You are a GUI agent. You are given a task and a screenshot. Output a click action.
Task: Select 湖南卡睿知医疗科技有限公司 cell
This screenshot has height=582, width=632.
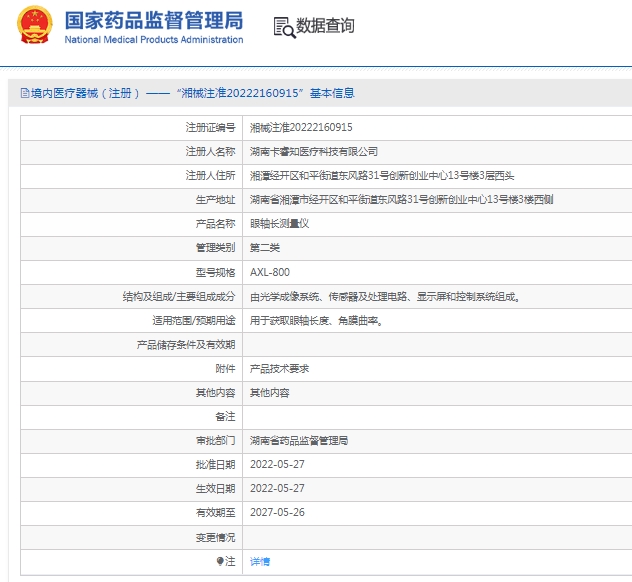[314, 152]
